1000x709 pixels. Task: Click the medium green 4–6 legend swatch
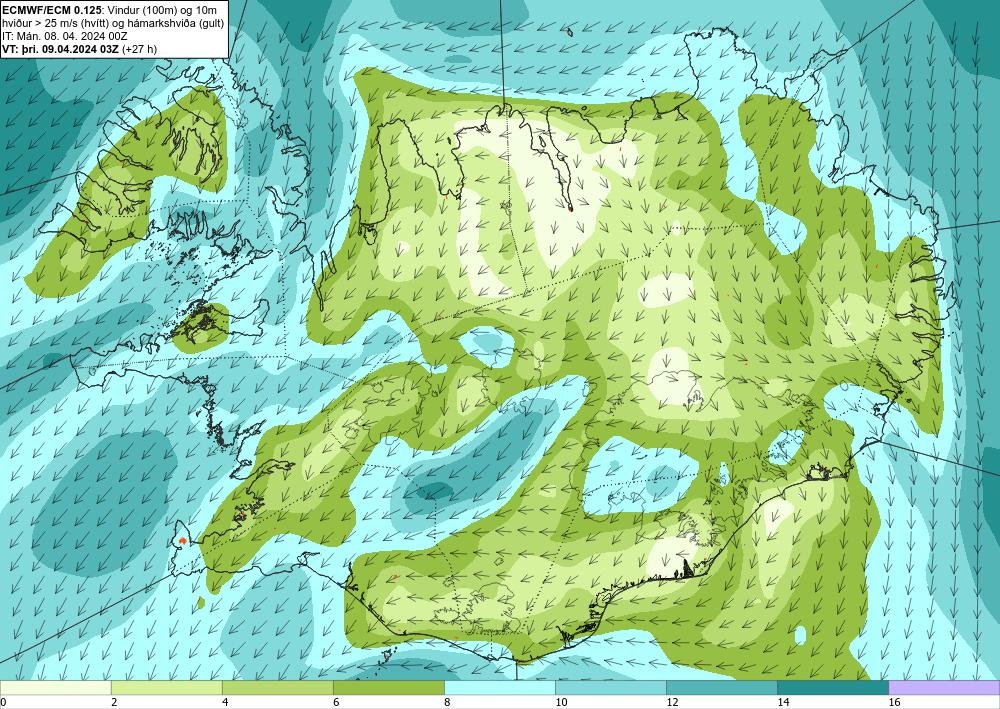tap(277, 687)
